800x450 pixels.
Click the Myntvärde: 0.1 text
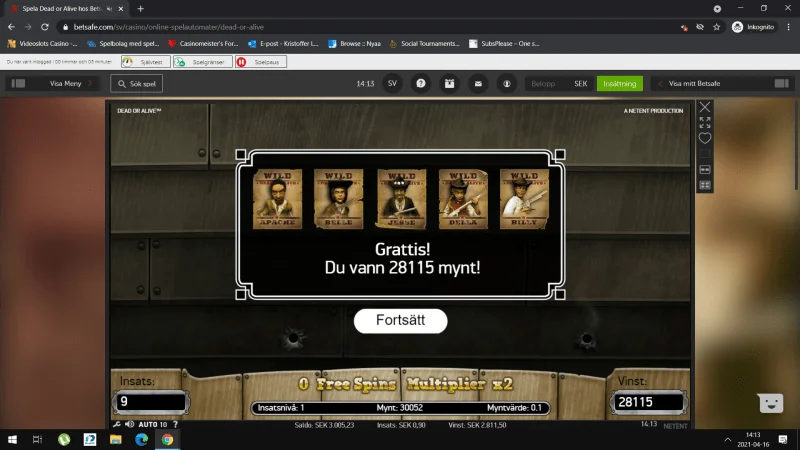[x=514, y=408]
